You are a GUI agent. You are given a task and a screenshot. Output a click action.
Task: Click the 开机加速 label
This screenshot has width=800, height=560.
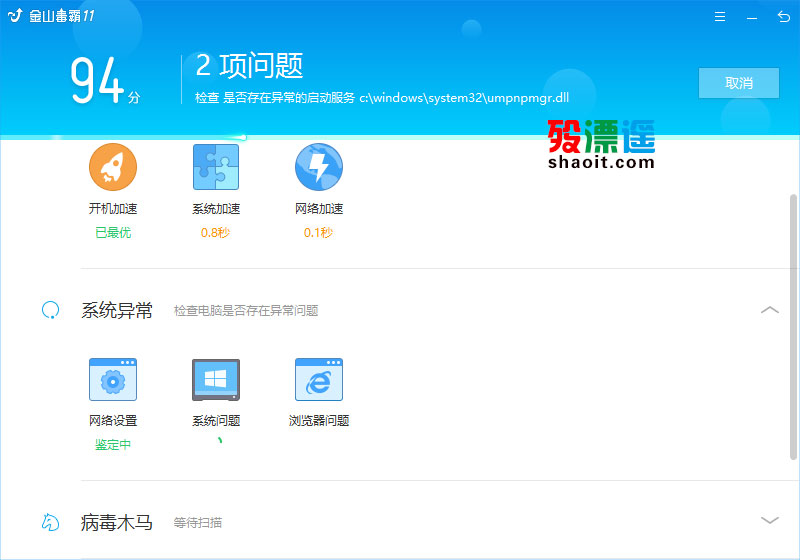113,209
